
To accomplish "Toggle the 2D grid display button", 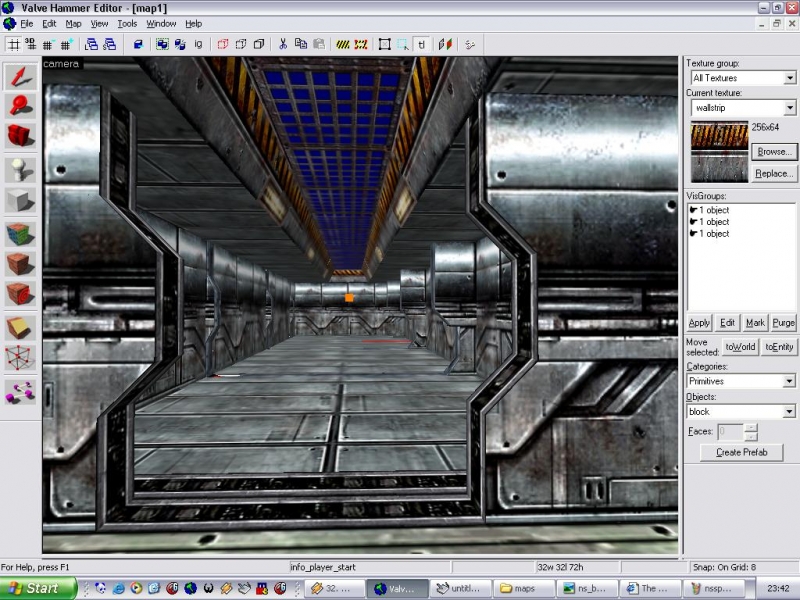I will tap(14, 44).
